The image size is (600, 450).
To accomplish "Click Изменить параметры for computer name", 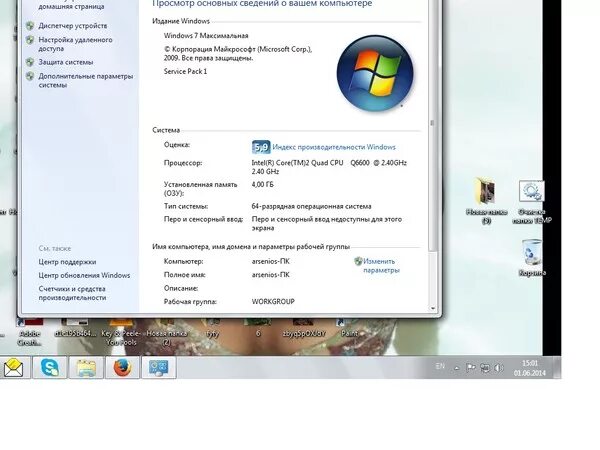I will pyautogui.click(x=381, y=266).
